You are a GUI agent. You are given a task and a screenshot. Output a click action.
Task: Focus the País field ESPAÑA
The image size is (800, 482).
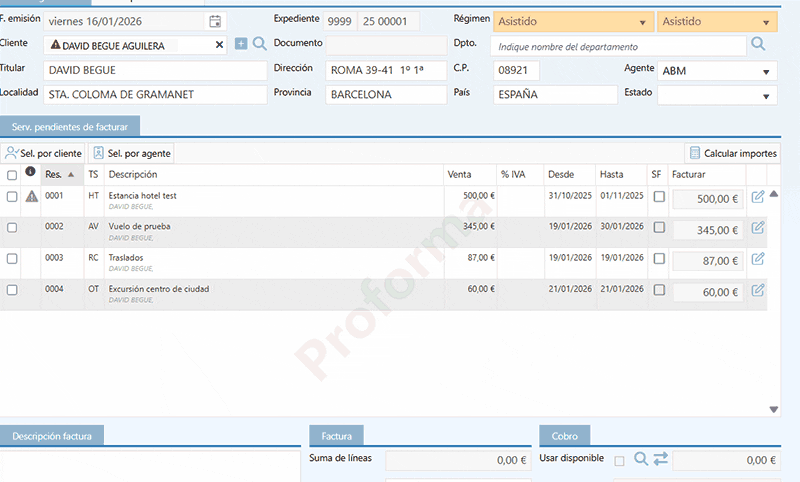tap(555, 95)
